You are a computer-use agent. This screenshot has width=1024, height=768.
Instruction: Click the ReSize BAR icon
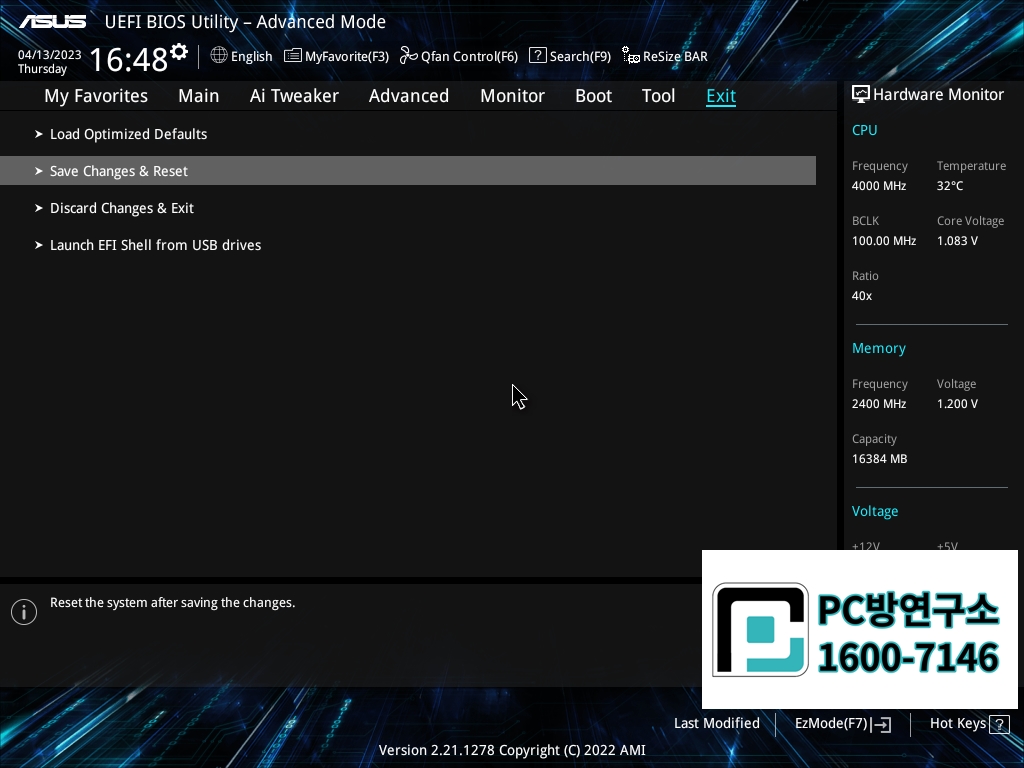tap(631, 56)
